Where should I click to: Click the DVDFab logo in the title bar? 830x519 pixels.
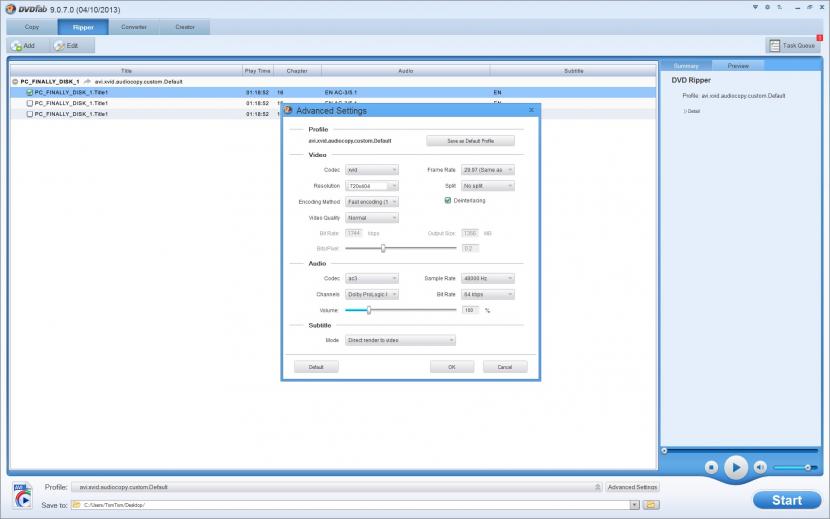[11, 9]
